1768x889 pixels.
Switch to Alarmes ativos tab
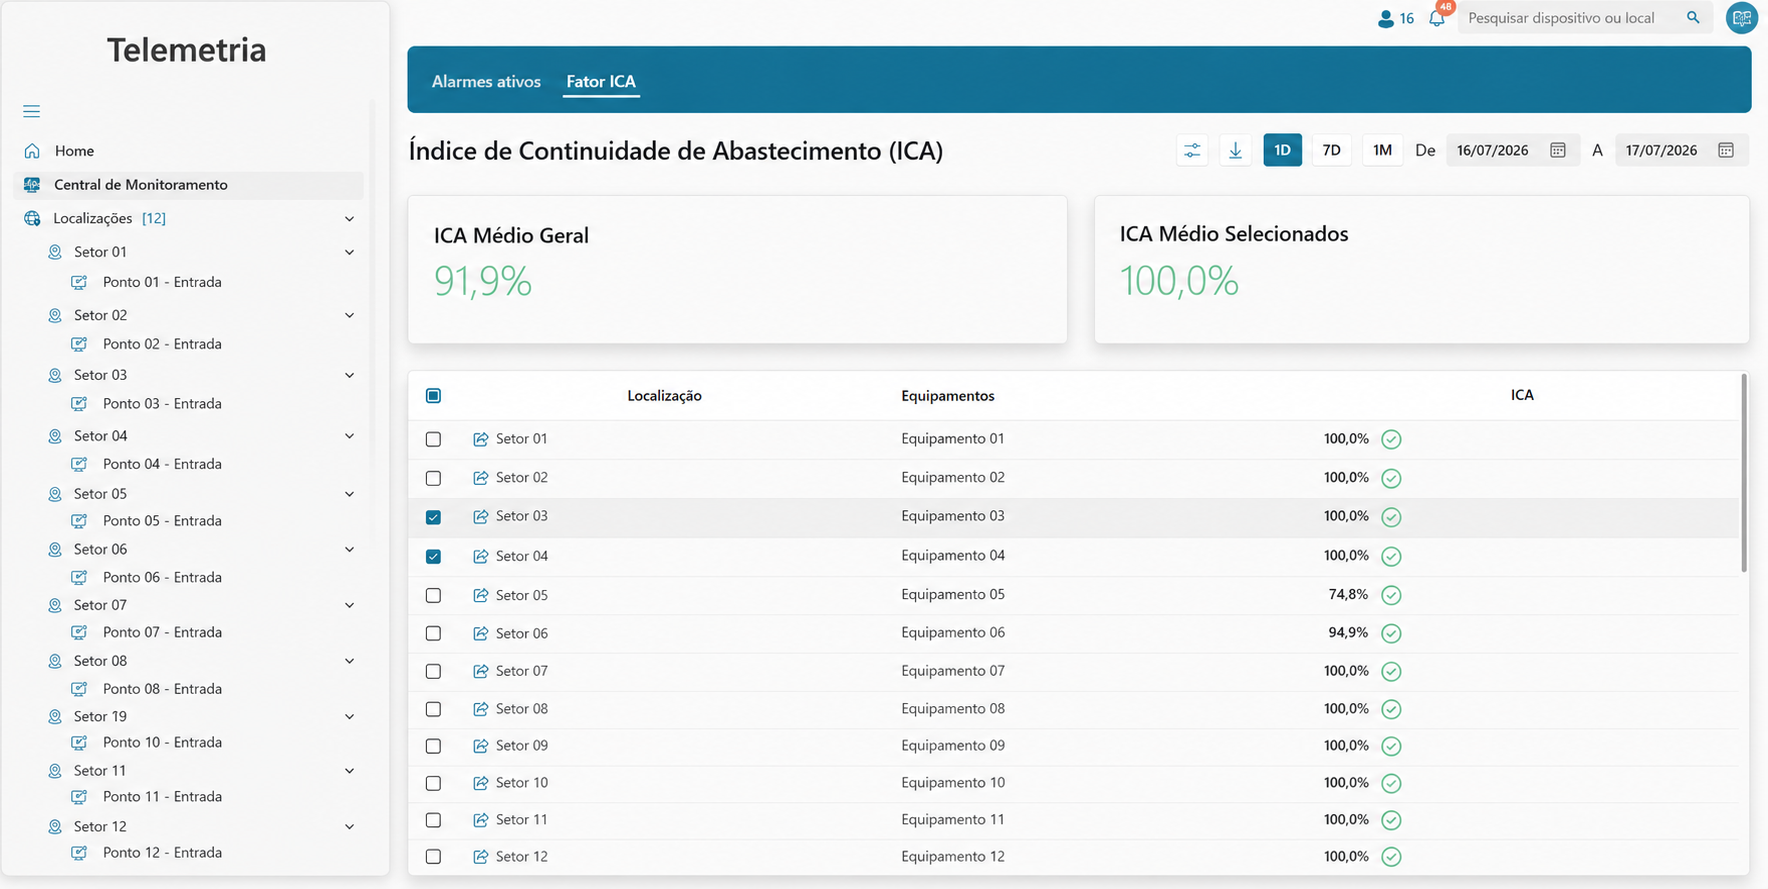tap(486, 82)
